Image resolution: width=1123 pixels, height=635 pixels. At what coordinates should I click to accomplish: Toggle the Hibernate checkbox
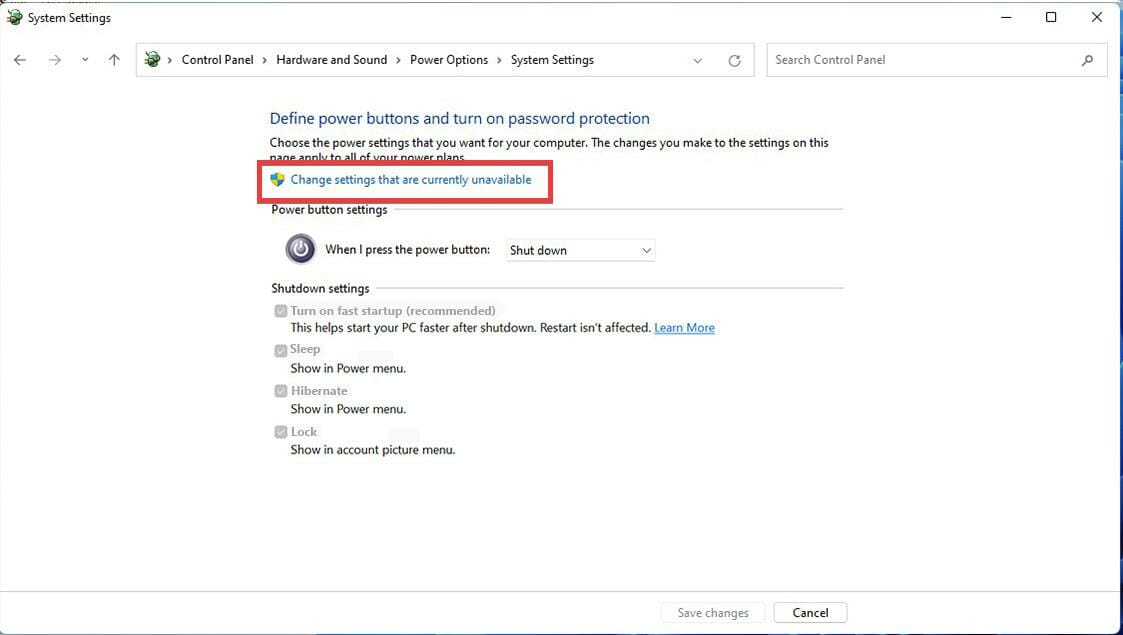coord(281,390)
